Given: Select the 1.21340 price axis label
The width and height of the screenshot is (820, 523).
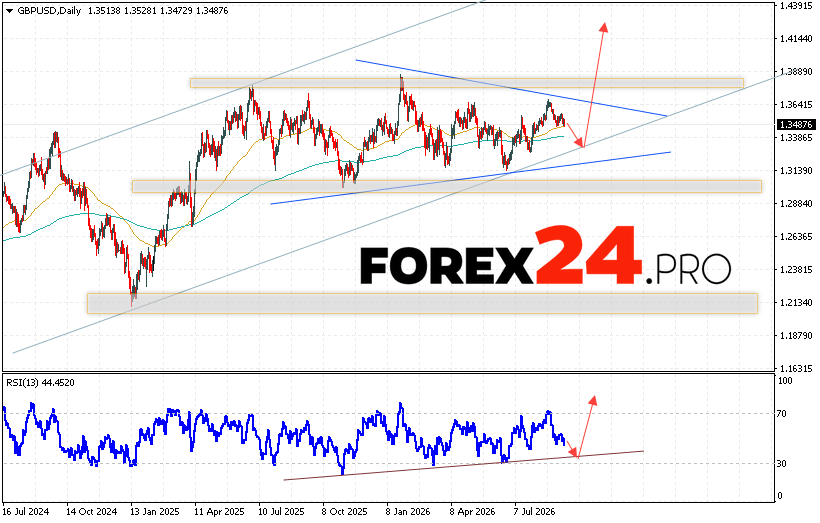Looking at the screenshot, I should pos(796,302).
